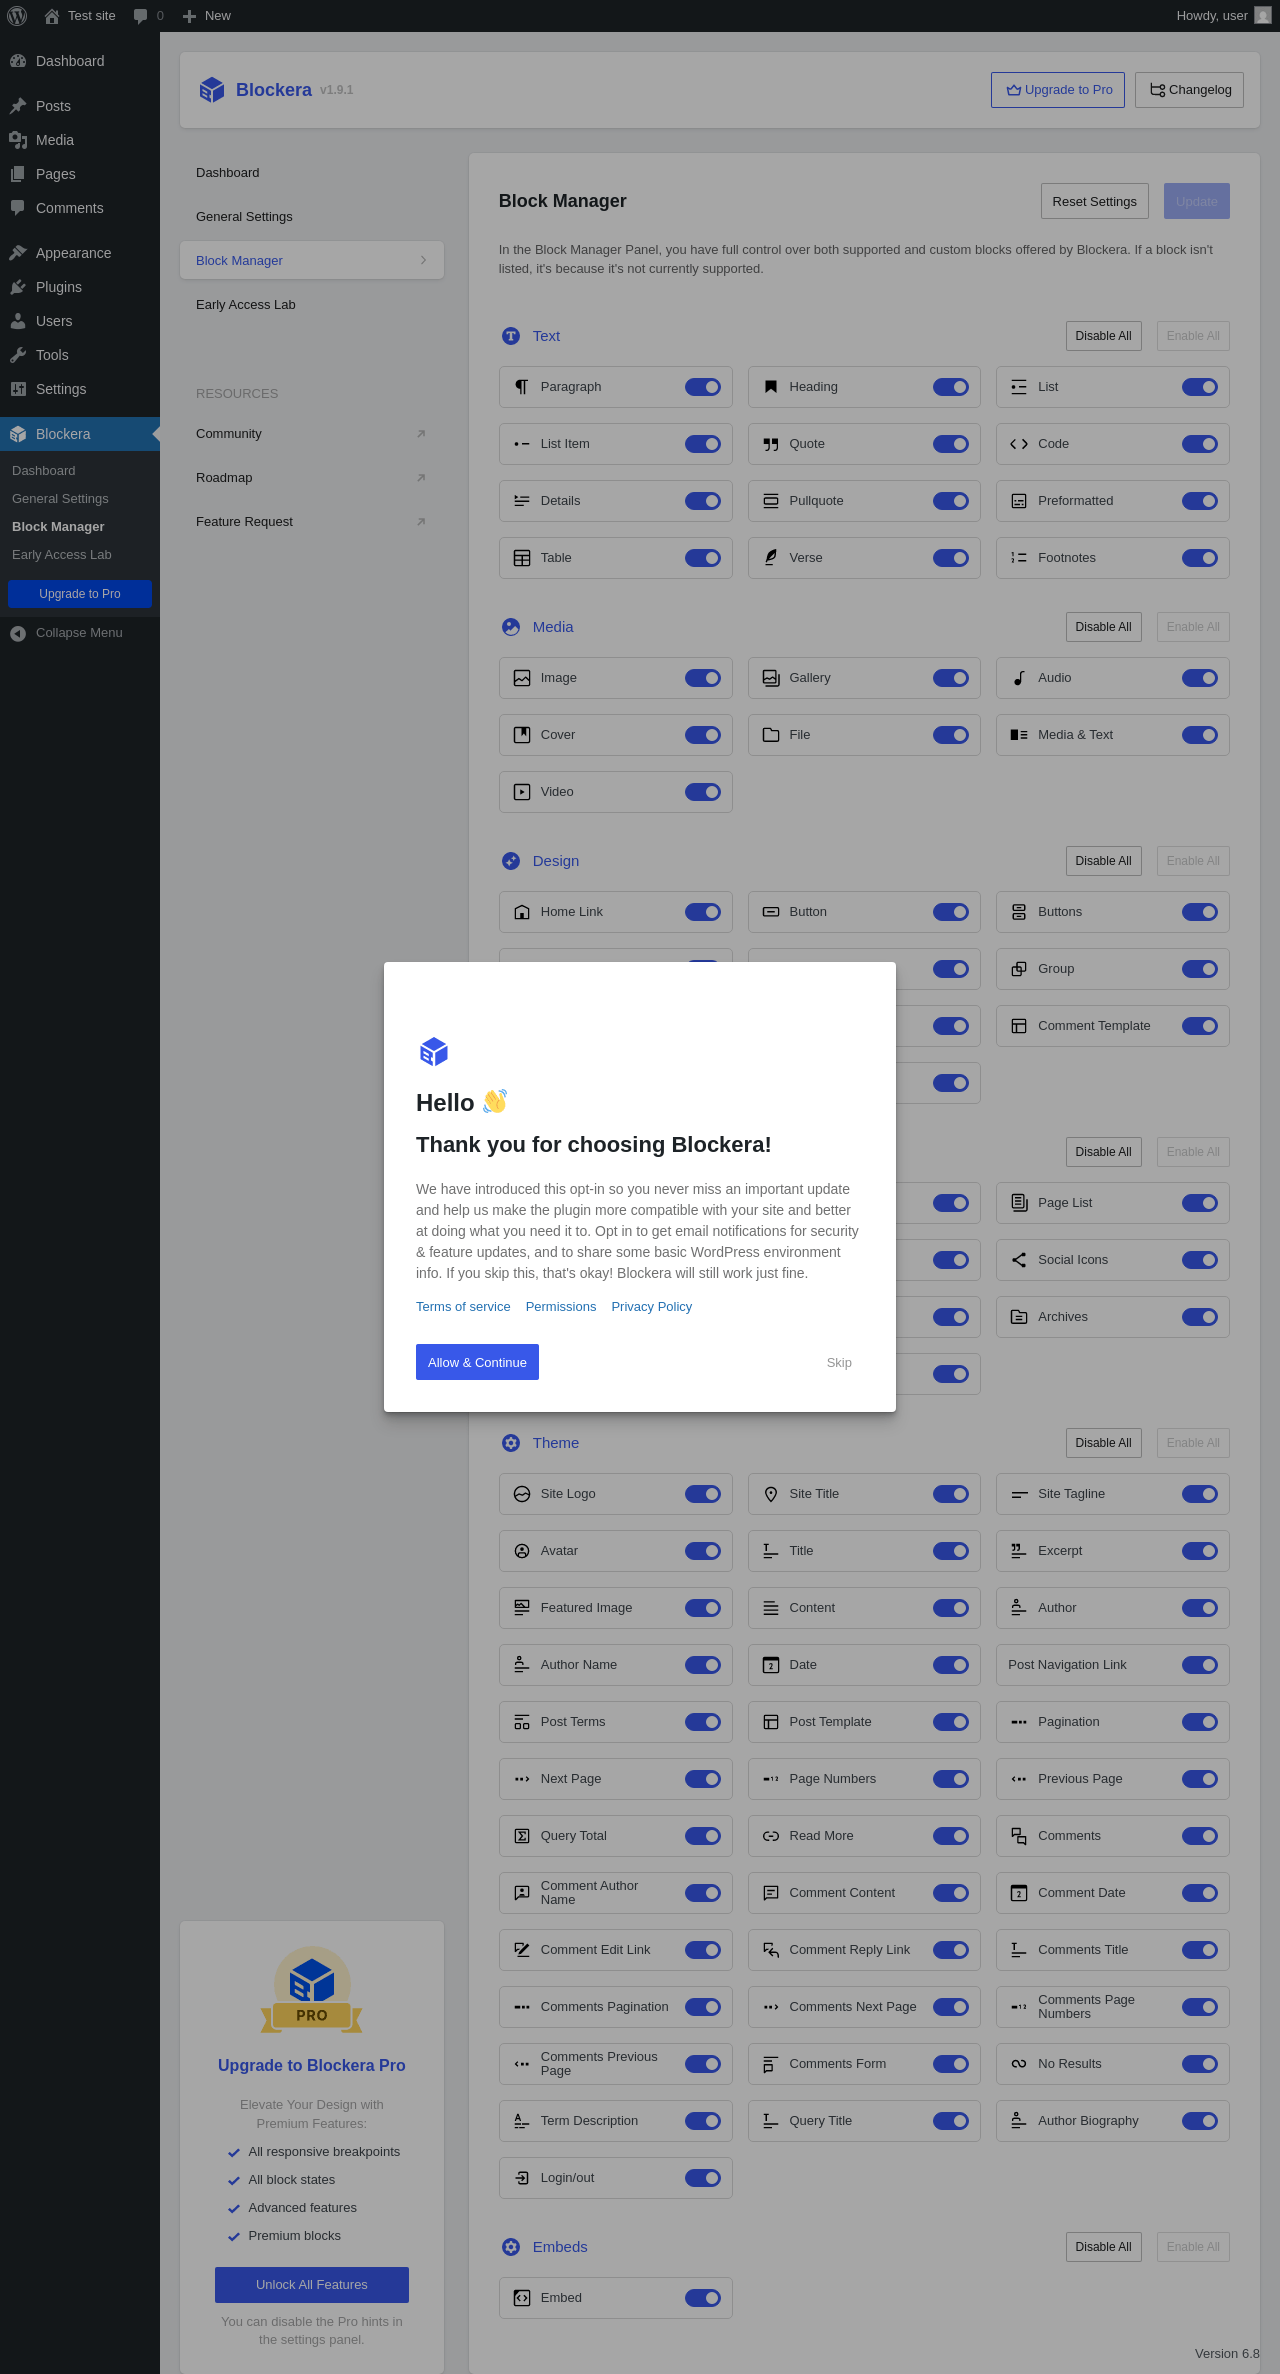Click the Code block icon
The height and width of the screenshot is (2374, 1280).
point(1019,444)
